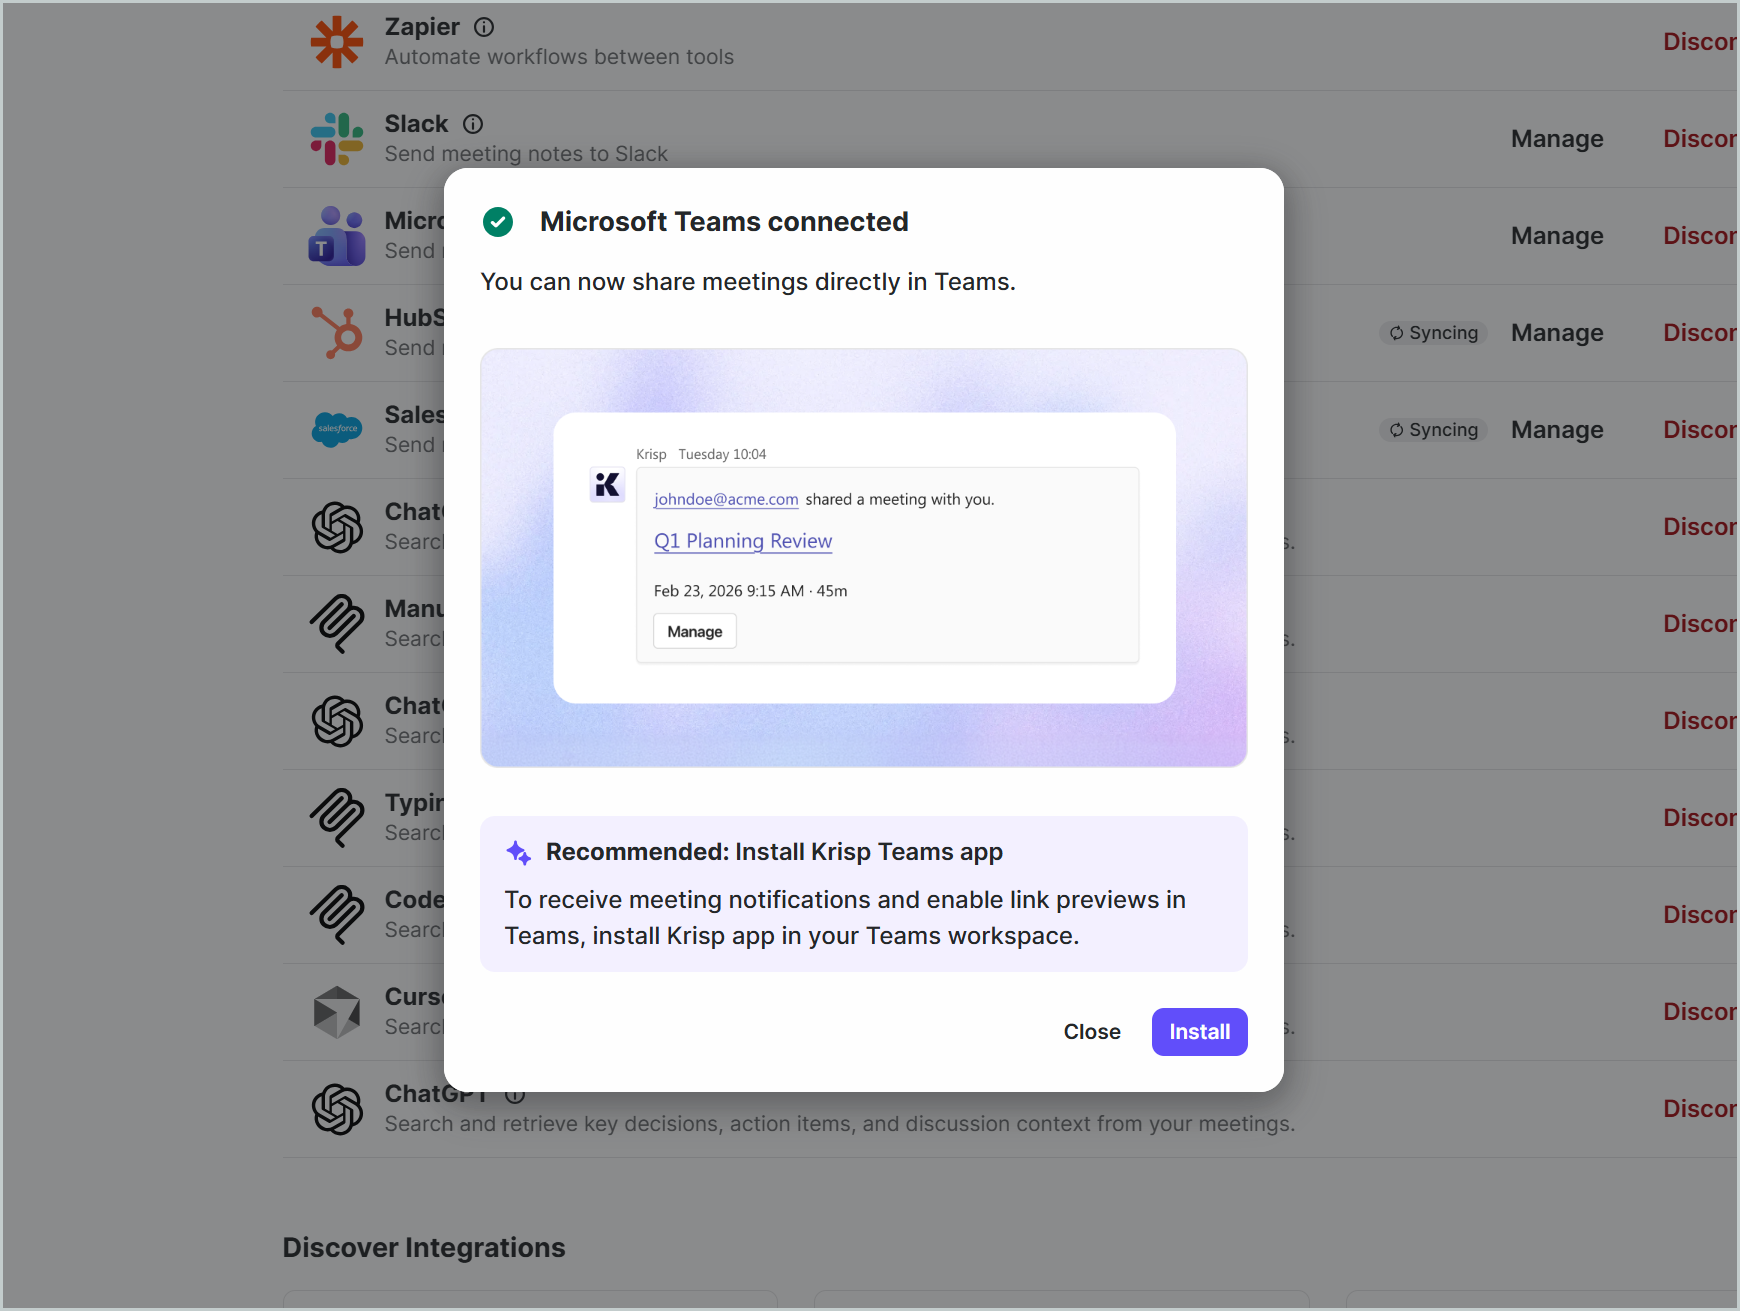Click the Slack logo icon
The height and width of the screenshot is (1311, 1740).
click(336, 139)
